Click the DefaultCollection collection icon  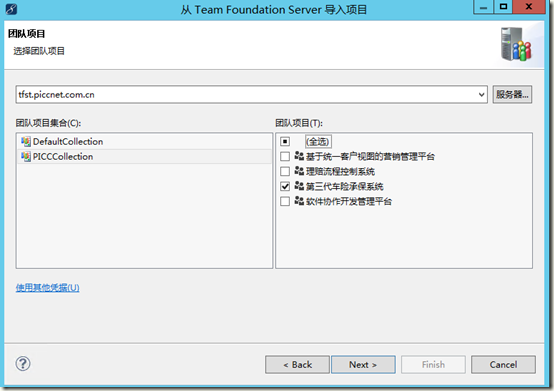click(x=26, y=141)
